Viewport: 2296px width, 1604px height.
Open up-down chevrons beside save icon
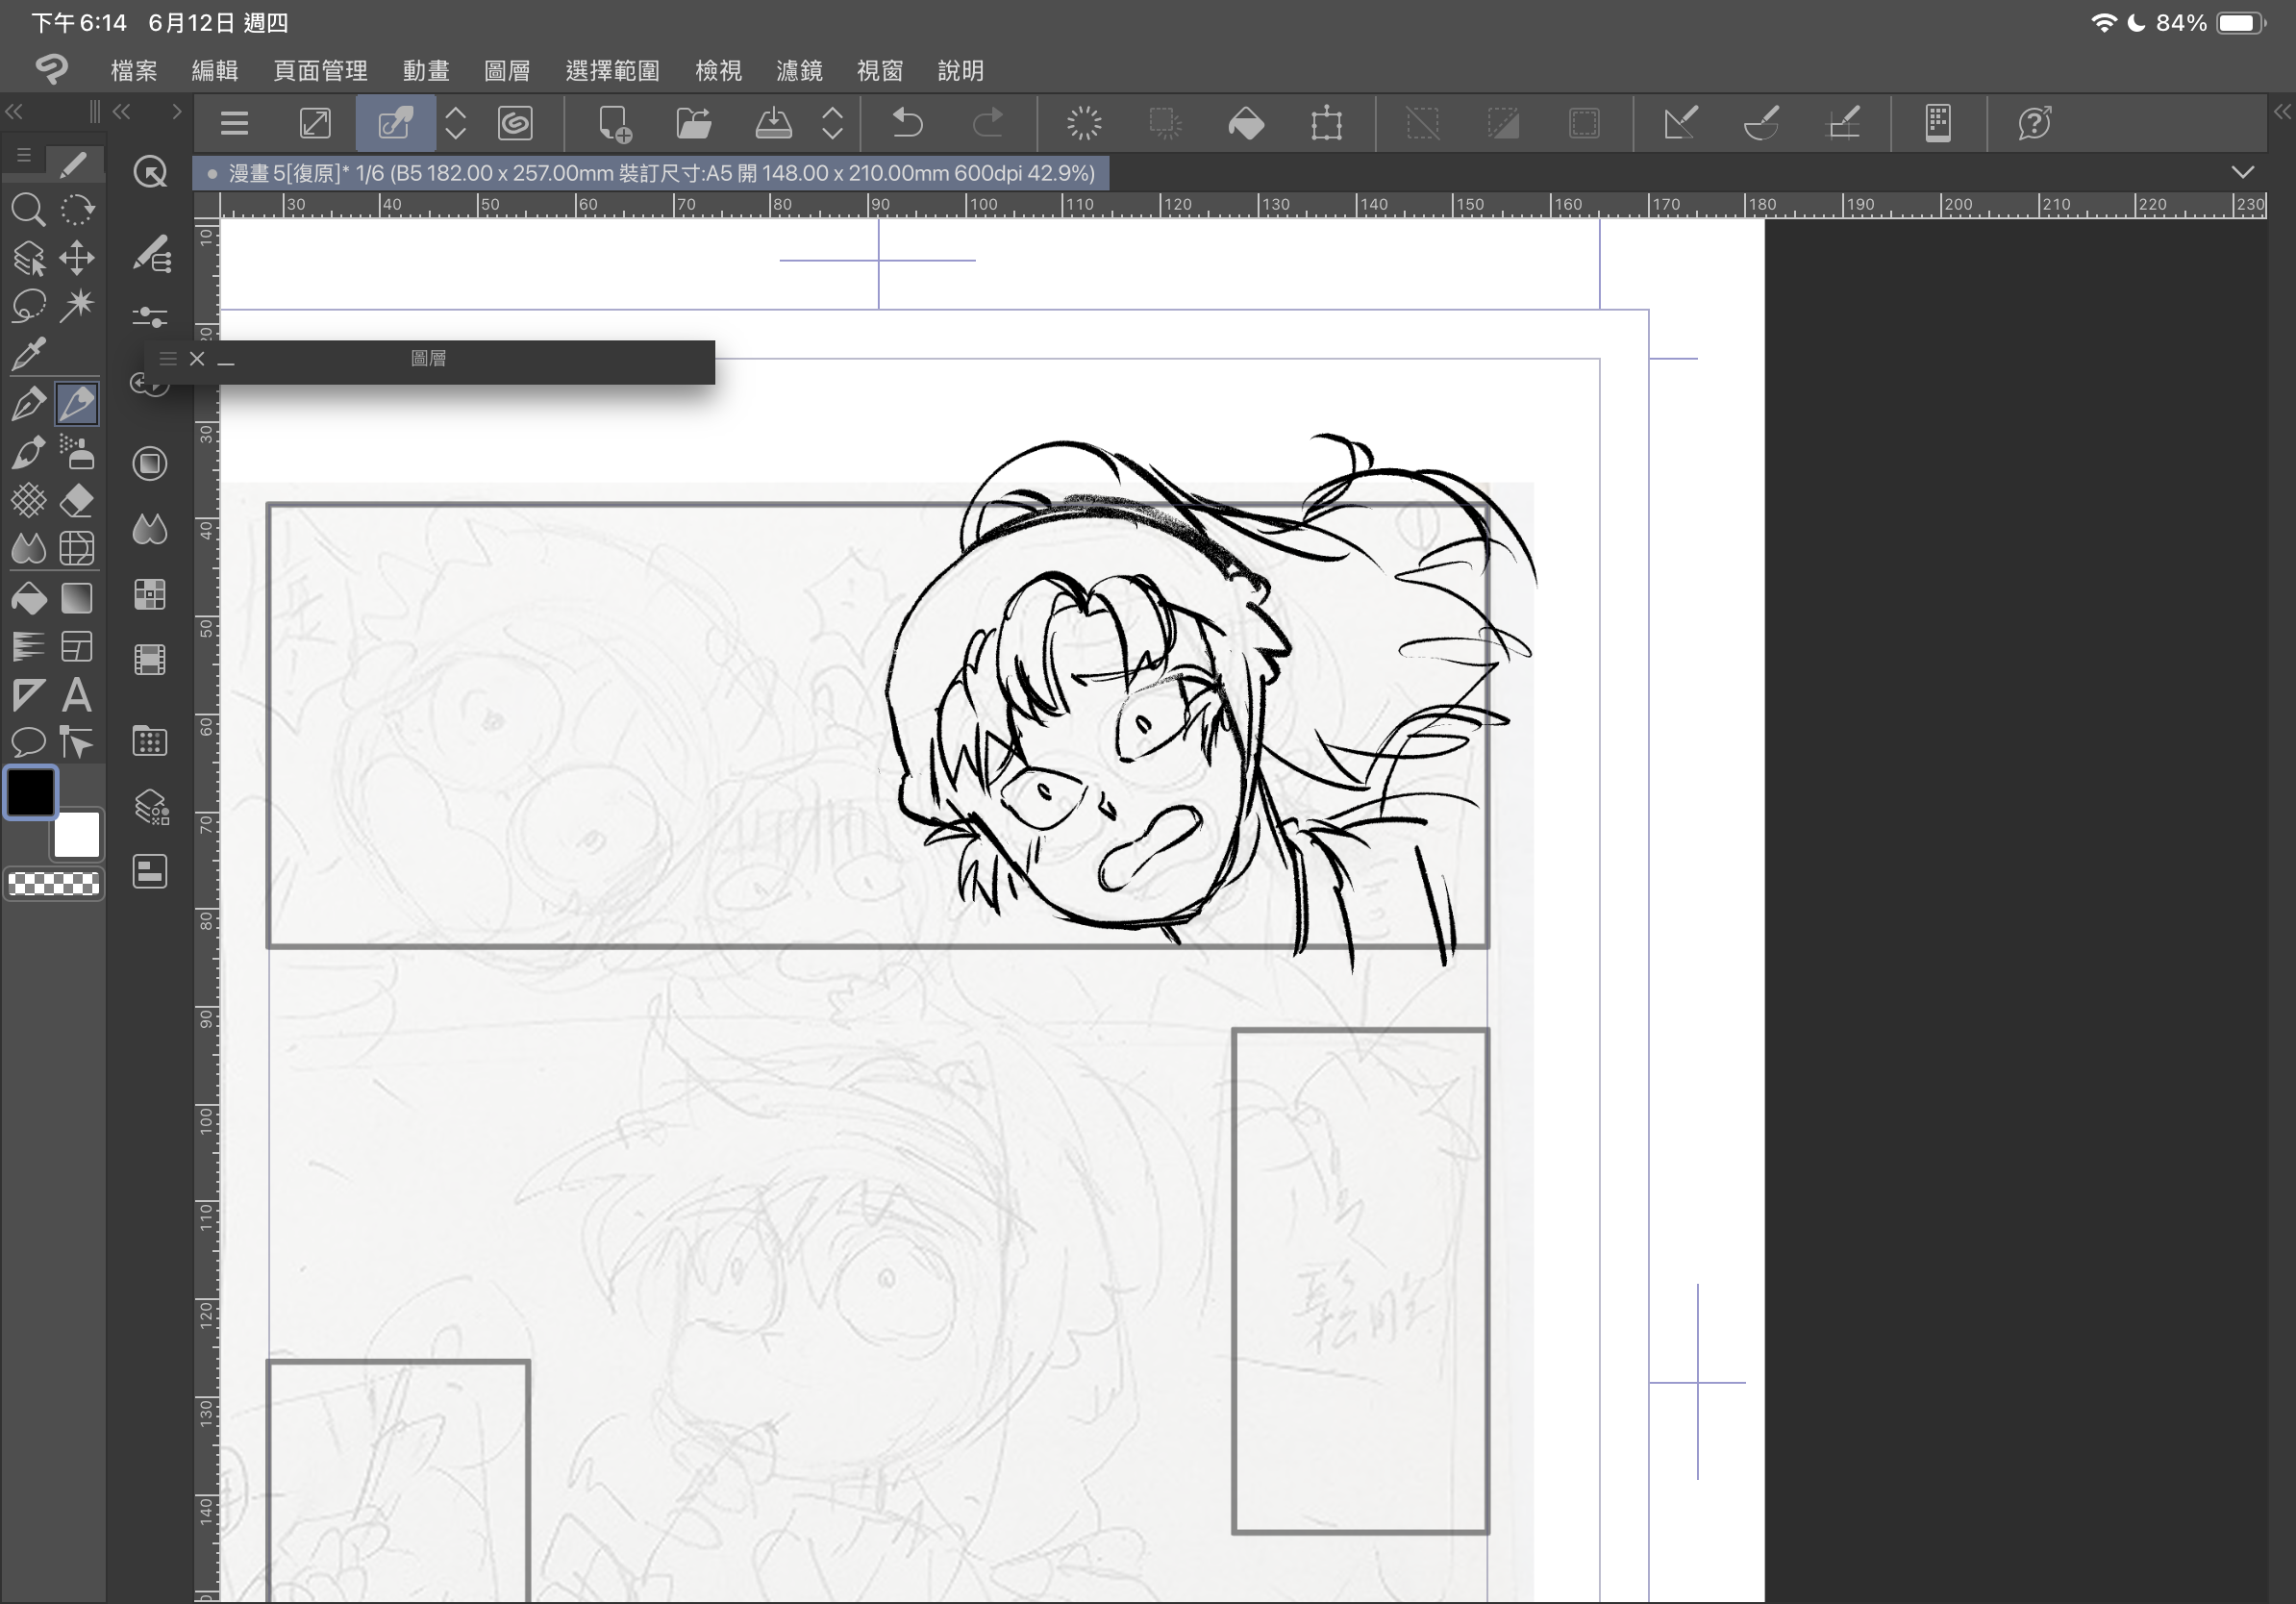832,124
